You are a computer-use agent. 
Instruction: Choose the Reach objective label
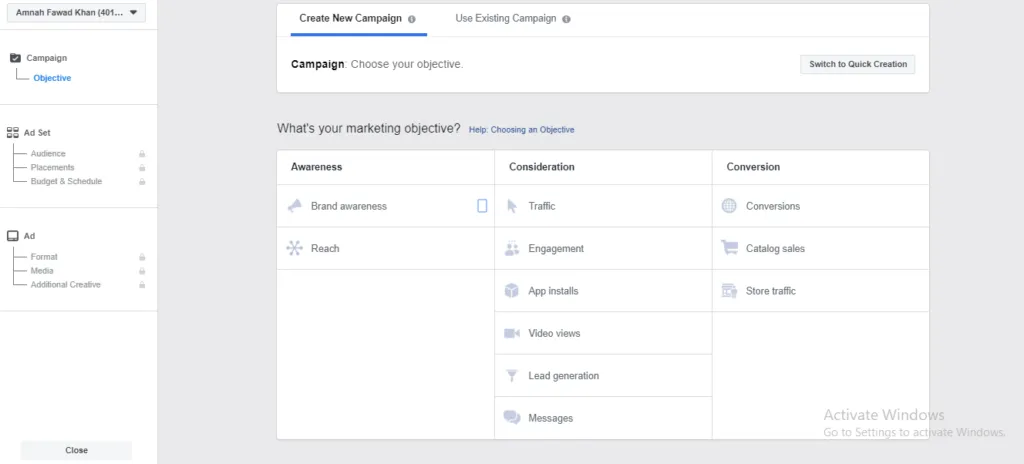pyautogui.click(x=325, y=248)
